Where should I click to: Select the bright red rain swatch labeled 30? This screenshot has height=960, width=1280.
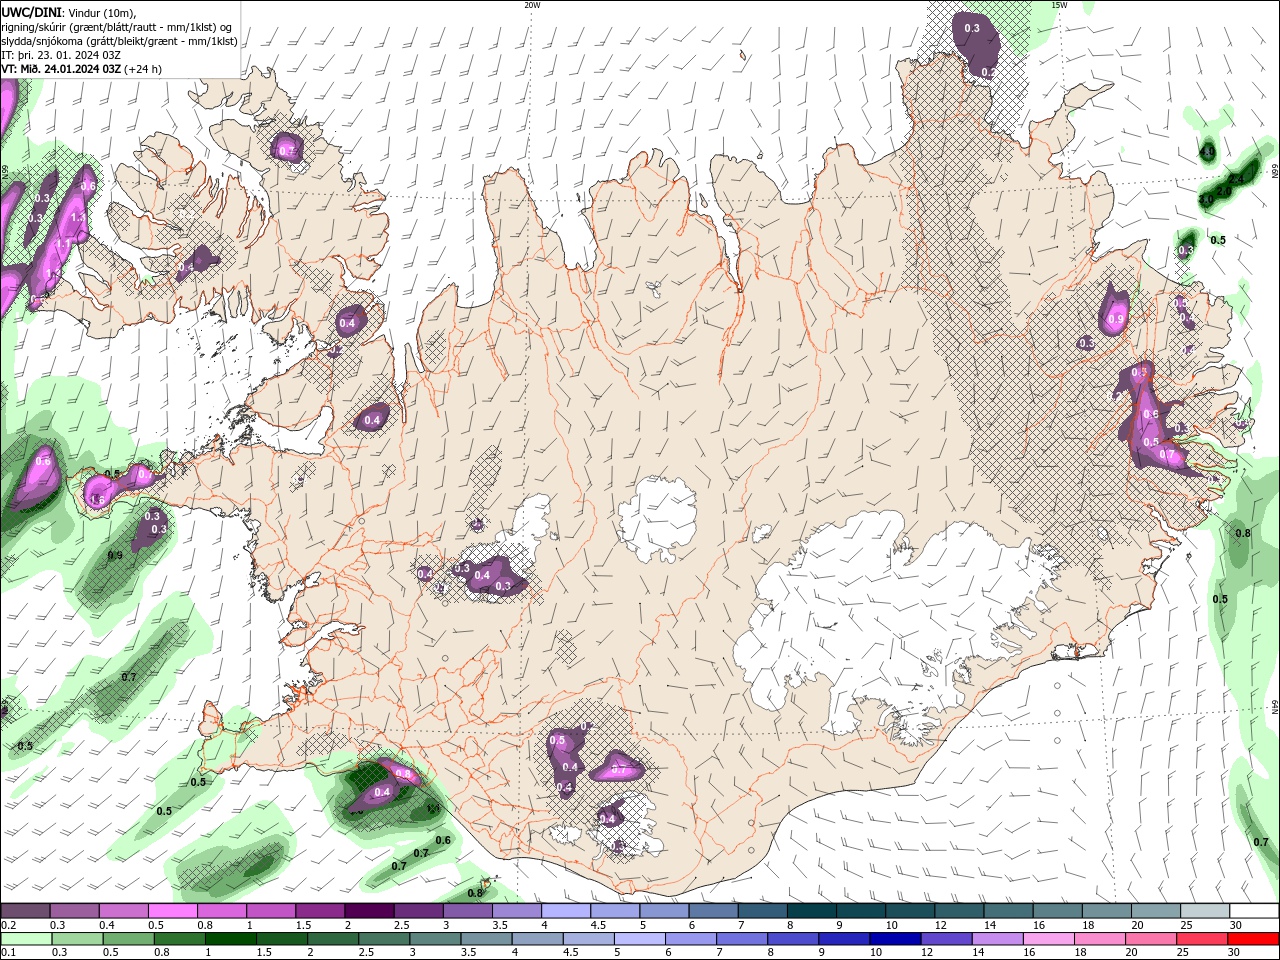click(x=1254, y=939)
